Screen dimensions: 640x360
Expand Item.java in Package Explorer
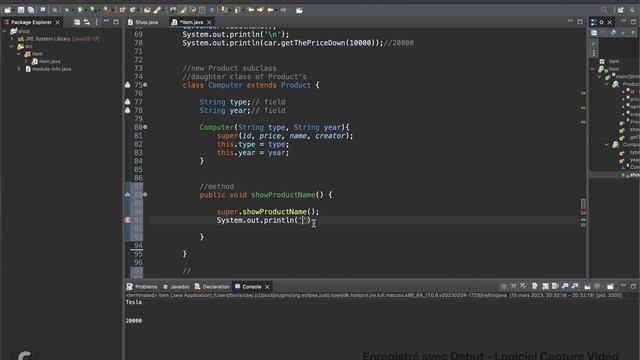tap(26, 61)
